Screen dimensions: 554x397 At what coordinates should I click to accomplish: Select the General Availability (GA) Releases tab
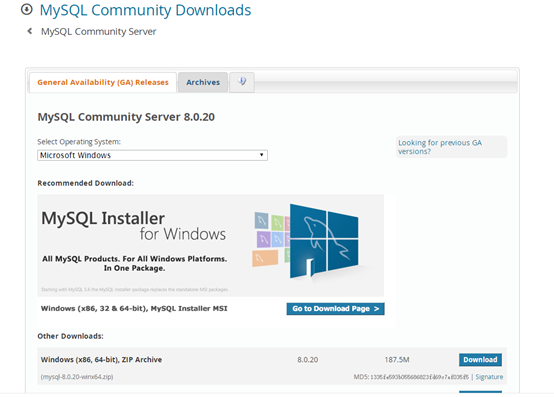coord(103,82)
